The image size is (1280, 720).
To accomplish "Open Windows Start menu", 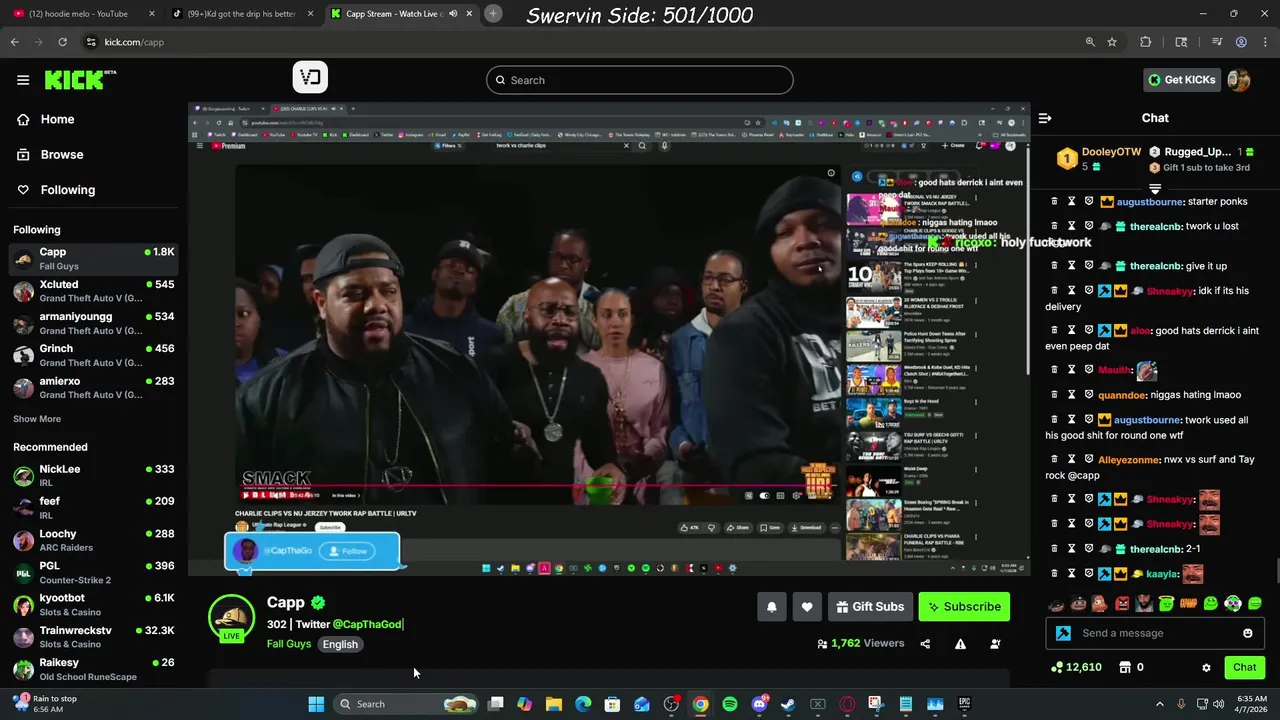I will pyautogui.click(x=316, y=704).
